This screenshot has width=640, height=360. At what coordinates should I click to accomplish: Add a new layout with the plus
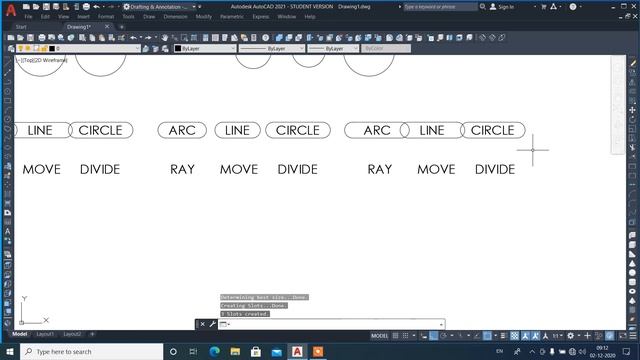tap(92, 334)
